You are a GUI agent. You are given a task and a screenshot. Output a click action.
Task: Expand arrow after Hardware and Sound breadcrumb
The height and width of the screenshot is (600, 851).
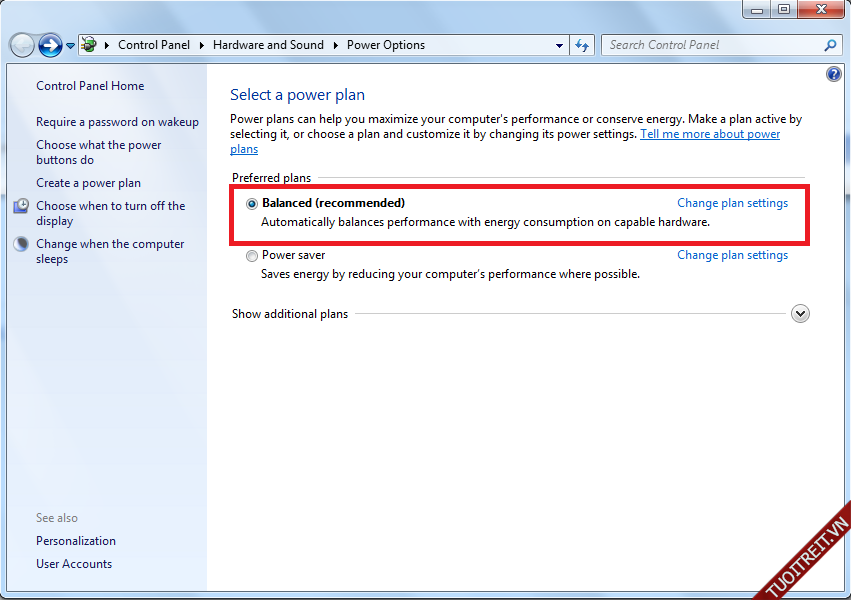click(x=336, y=45)
